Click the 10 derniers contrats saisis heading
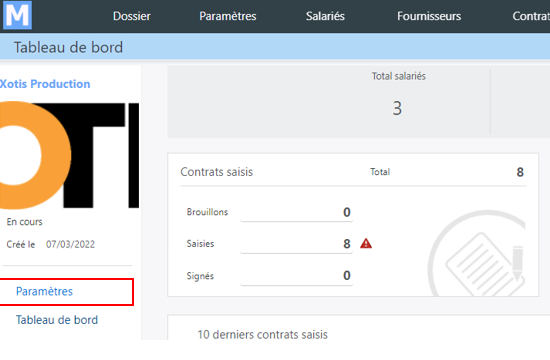 point(262,334)
